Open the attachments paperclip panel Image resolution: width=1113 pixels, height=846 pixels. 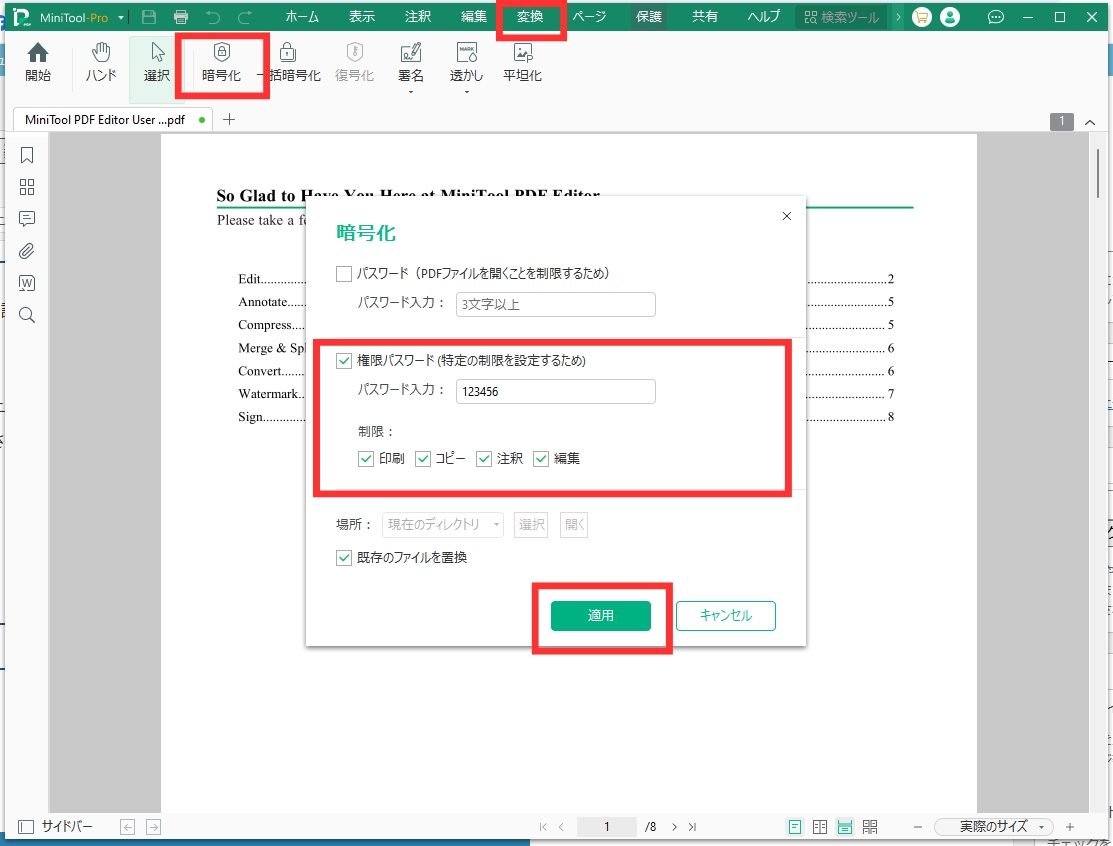tap(27, 251)
